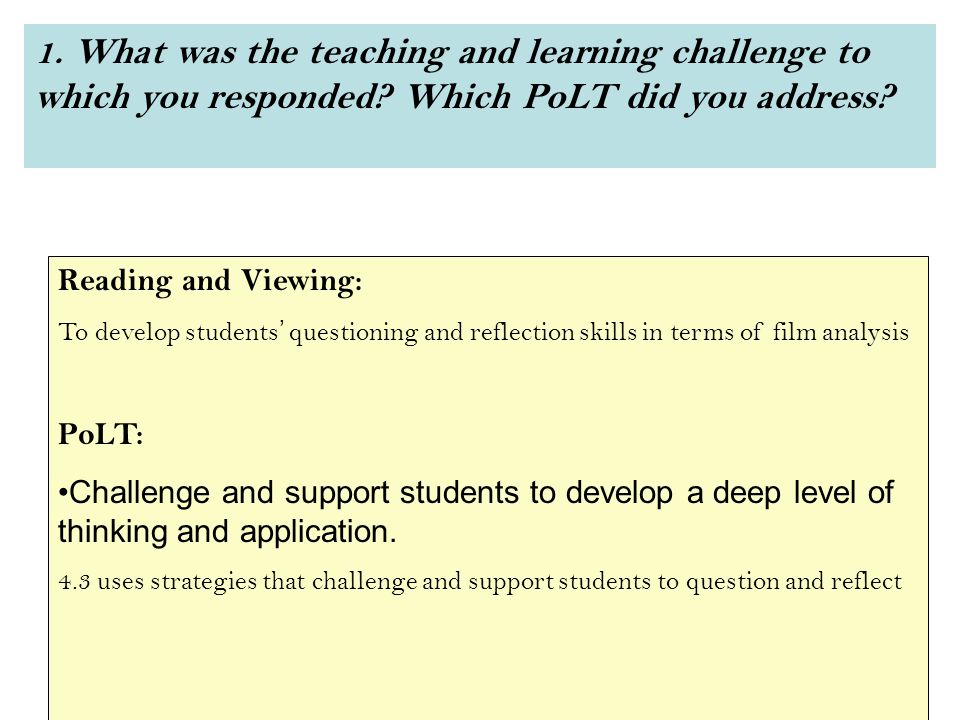Click the 'PoLT:' heading
Image resolution: width=960 pixels, height=720 pixels.
[x=100, y=435]
